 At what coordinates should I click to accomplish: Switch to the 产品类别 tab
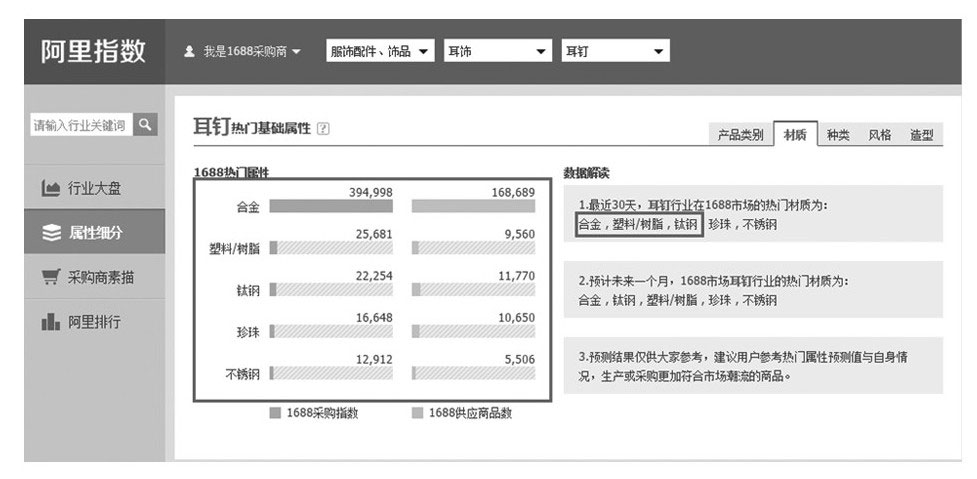click(740, 135)
